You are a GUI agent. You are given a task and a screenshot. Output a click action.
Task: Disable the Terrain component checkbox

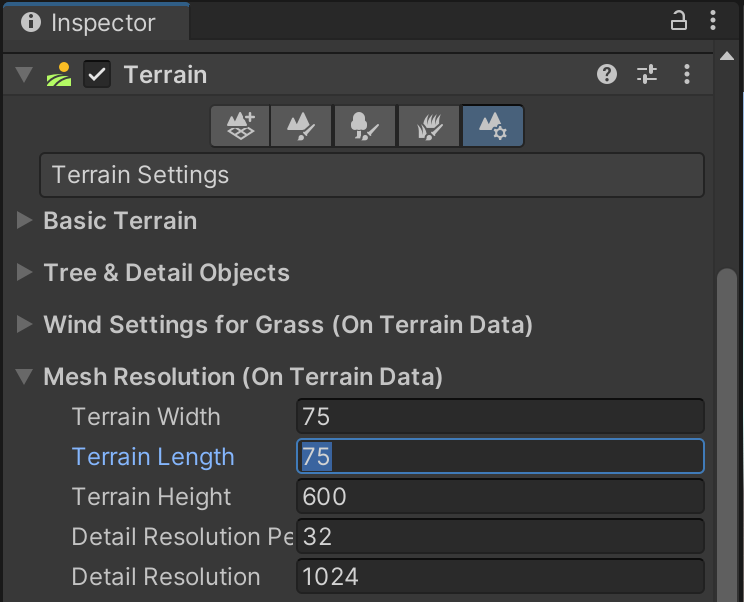(x=97, y=74)
